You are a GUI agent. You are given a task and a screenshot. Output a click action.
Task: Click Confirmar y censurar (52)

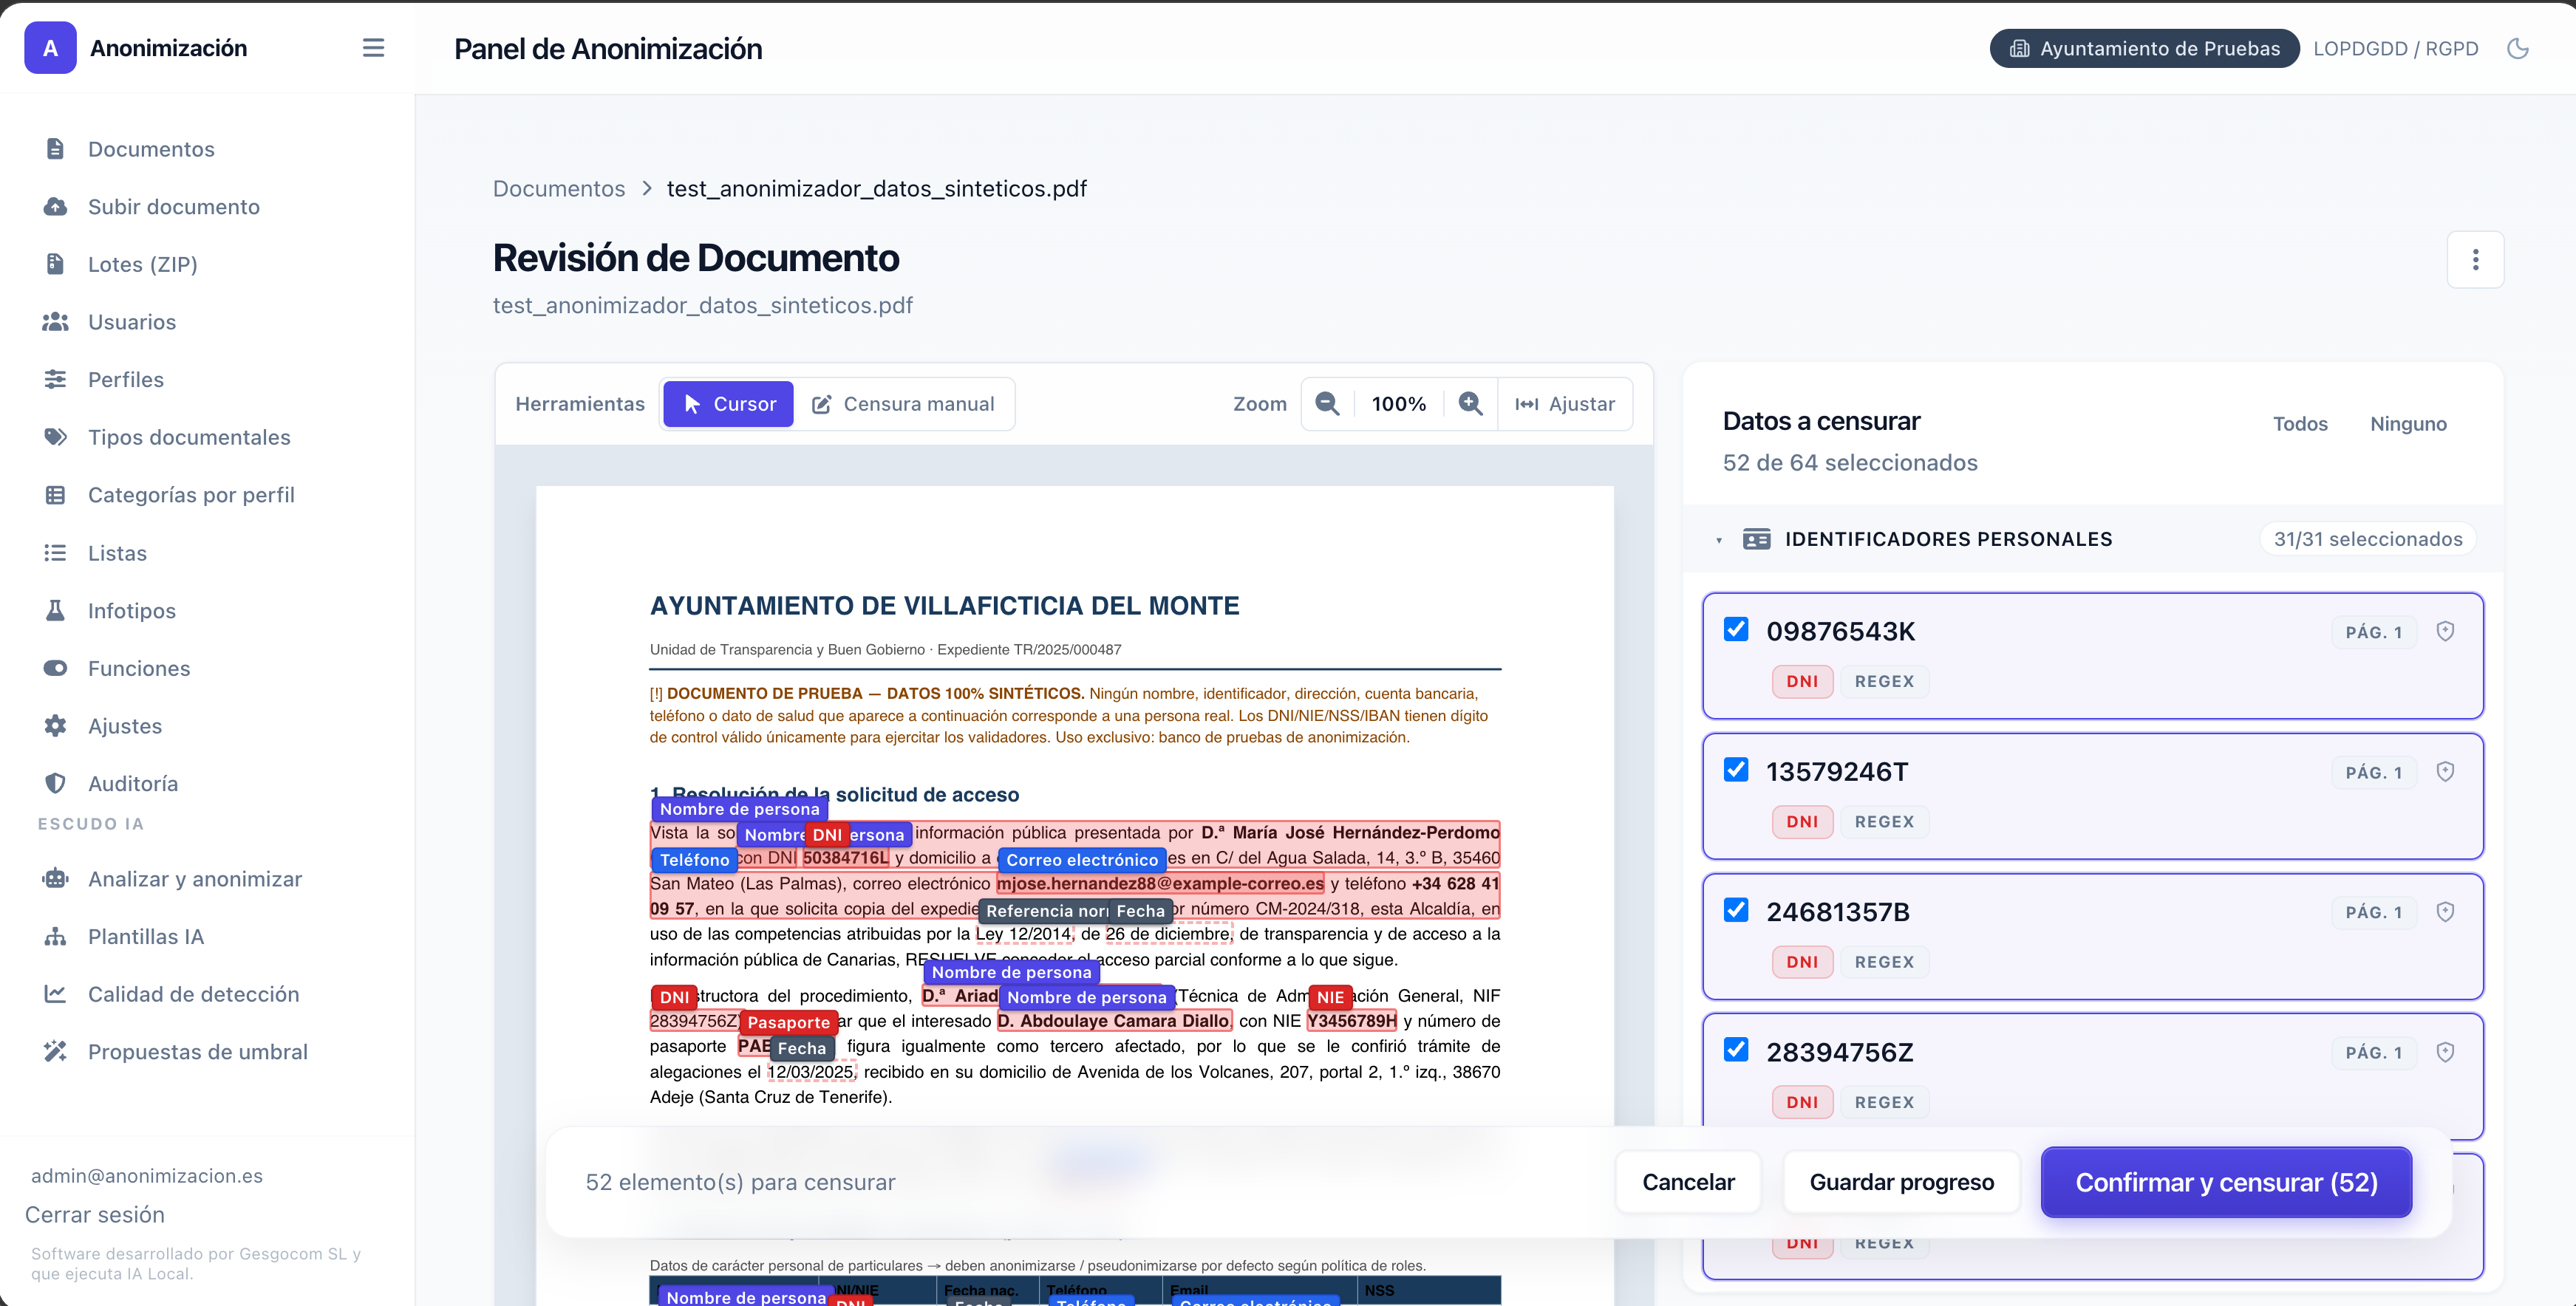tap(2226, 1182)
